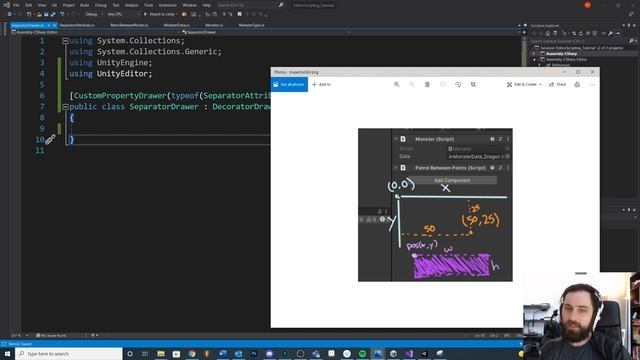Open Photoshop from the taskbar

(x=254, y=353)
